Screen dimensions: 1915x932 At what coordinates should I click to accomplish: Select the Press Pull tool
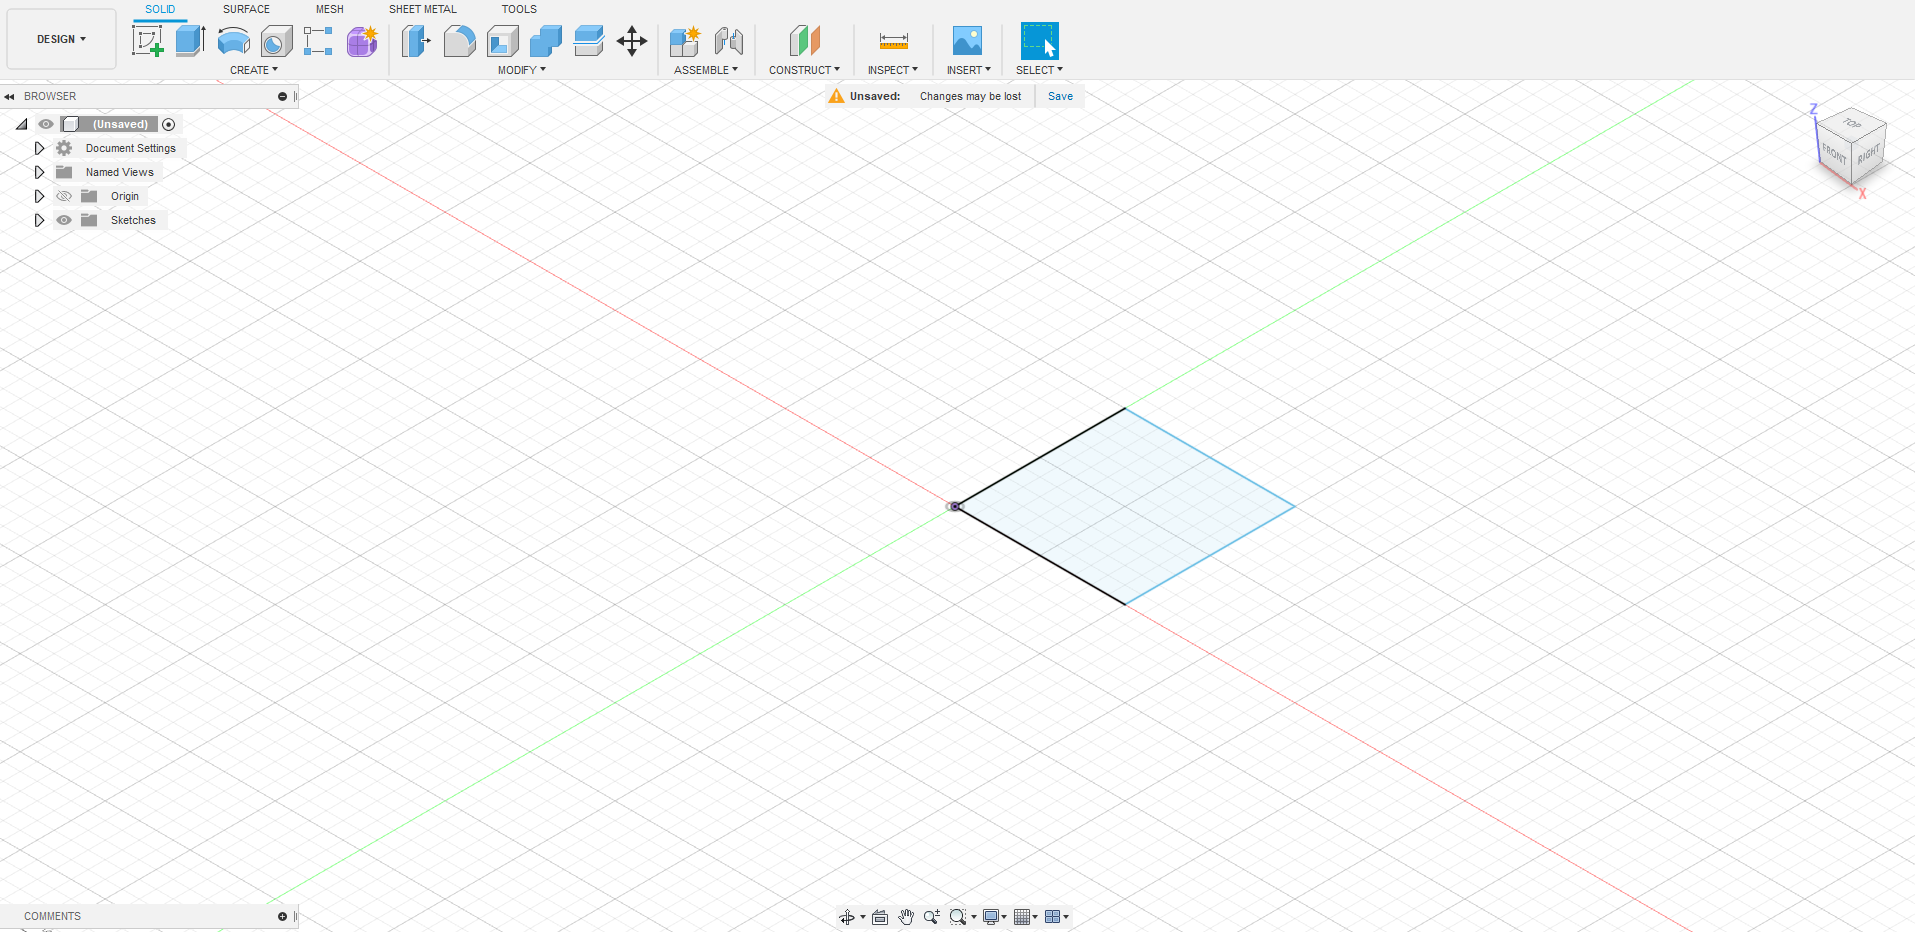(x=416, y=41)
